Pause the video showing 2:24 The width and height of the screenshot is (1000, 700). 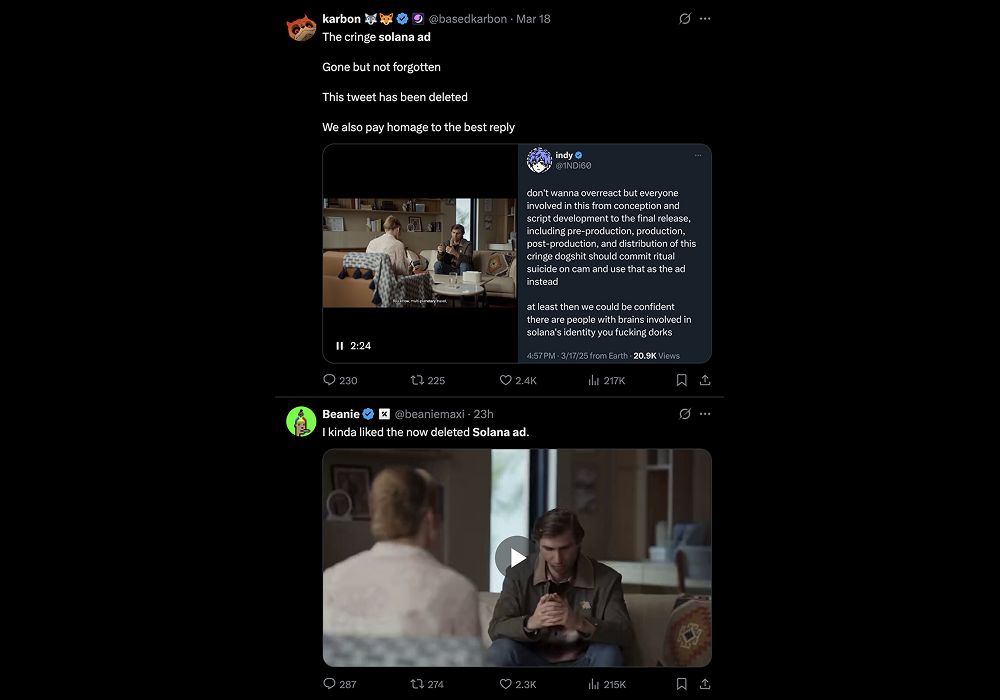tap(340, 346)
